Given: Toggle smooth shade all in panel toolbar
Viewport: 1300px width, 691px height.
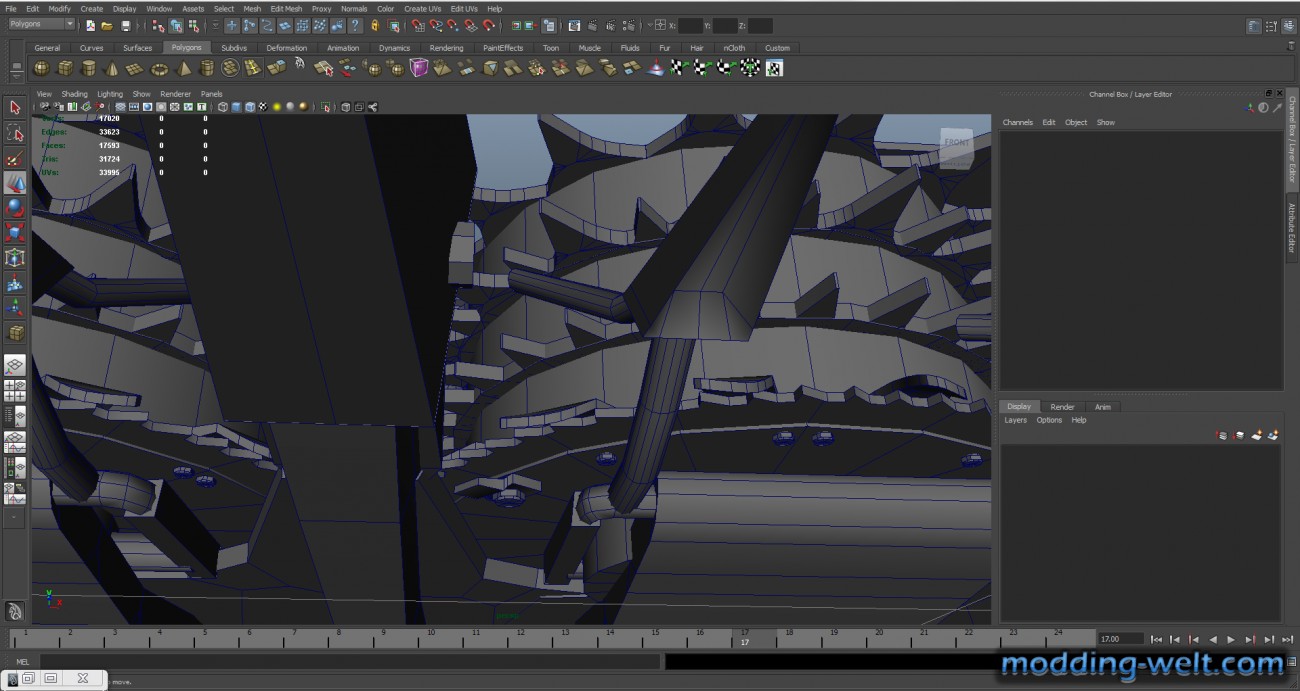Looking at the screenshot, I should click(236, 107).
